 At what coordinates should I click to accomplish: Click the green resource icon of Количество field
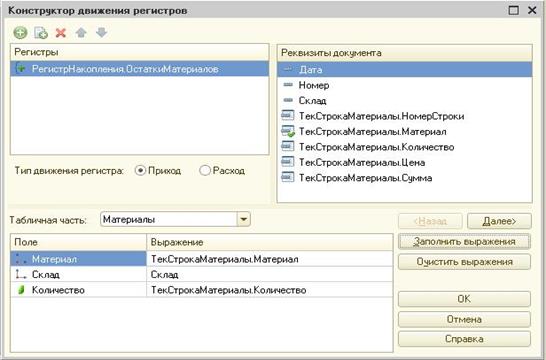(21, 290)
